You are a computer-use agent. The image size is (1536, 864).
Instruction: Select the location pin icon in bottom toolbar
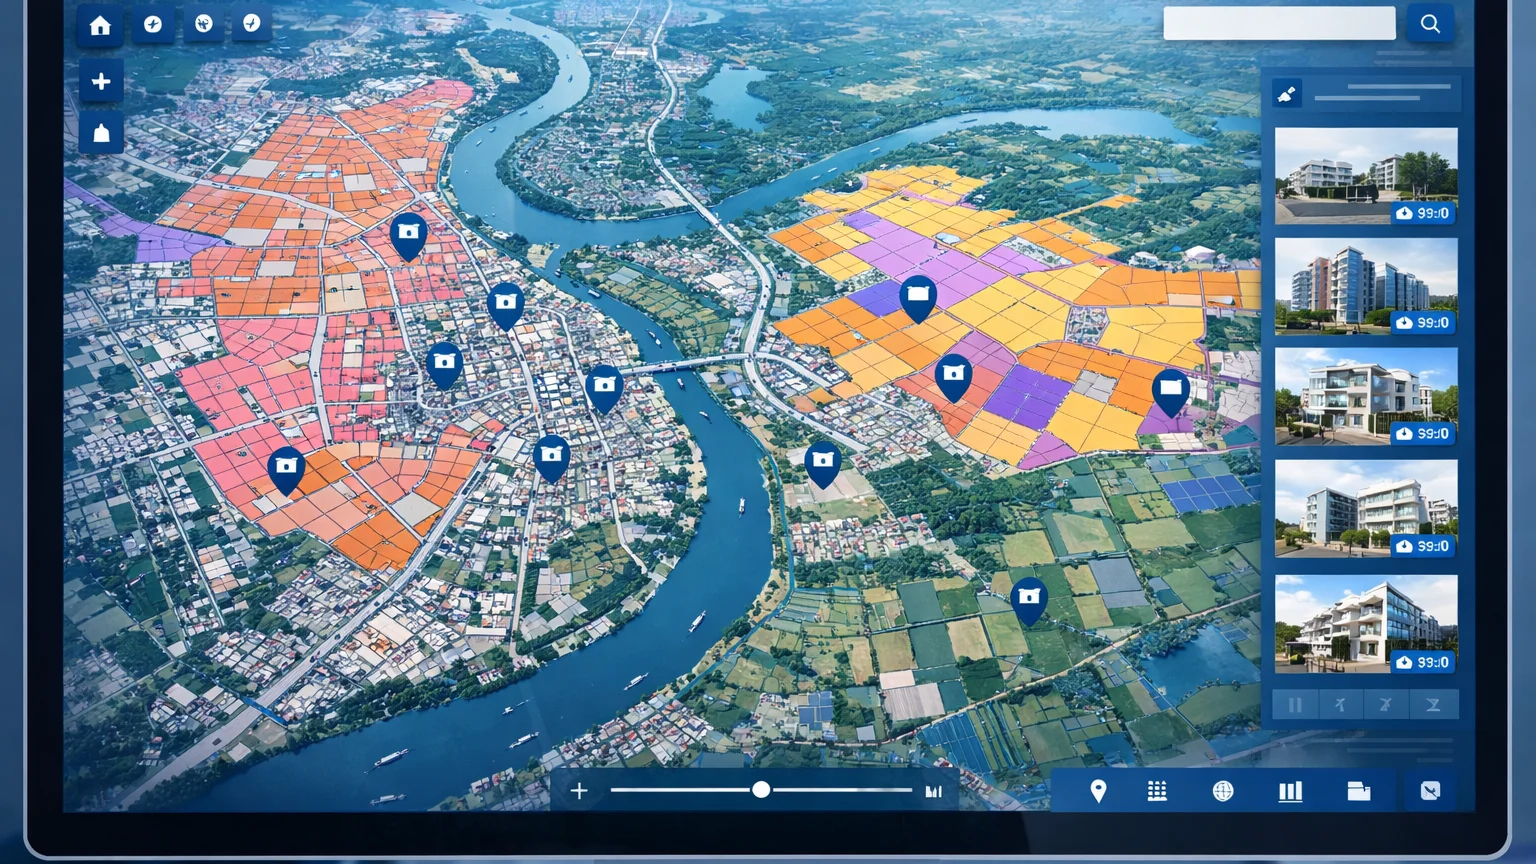[x=1098, y=791]
